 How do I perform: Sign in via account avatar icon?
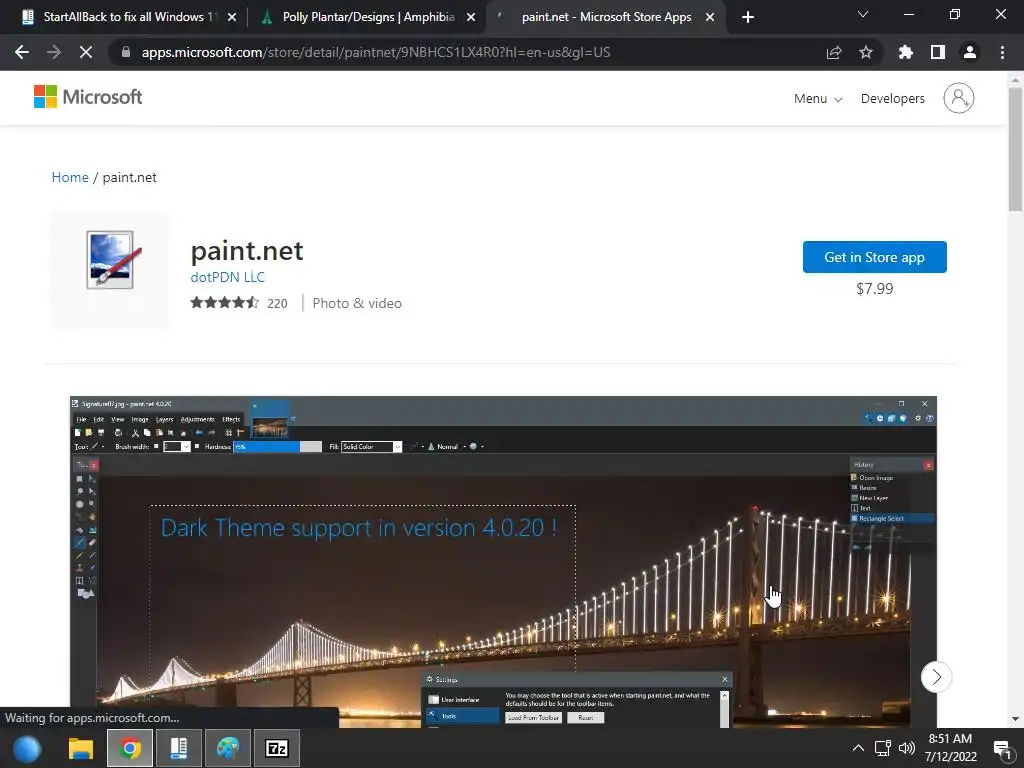(959, 98)
